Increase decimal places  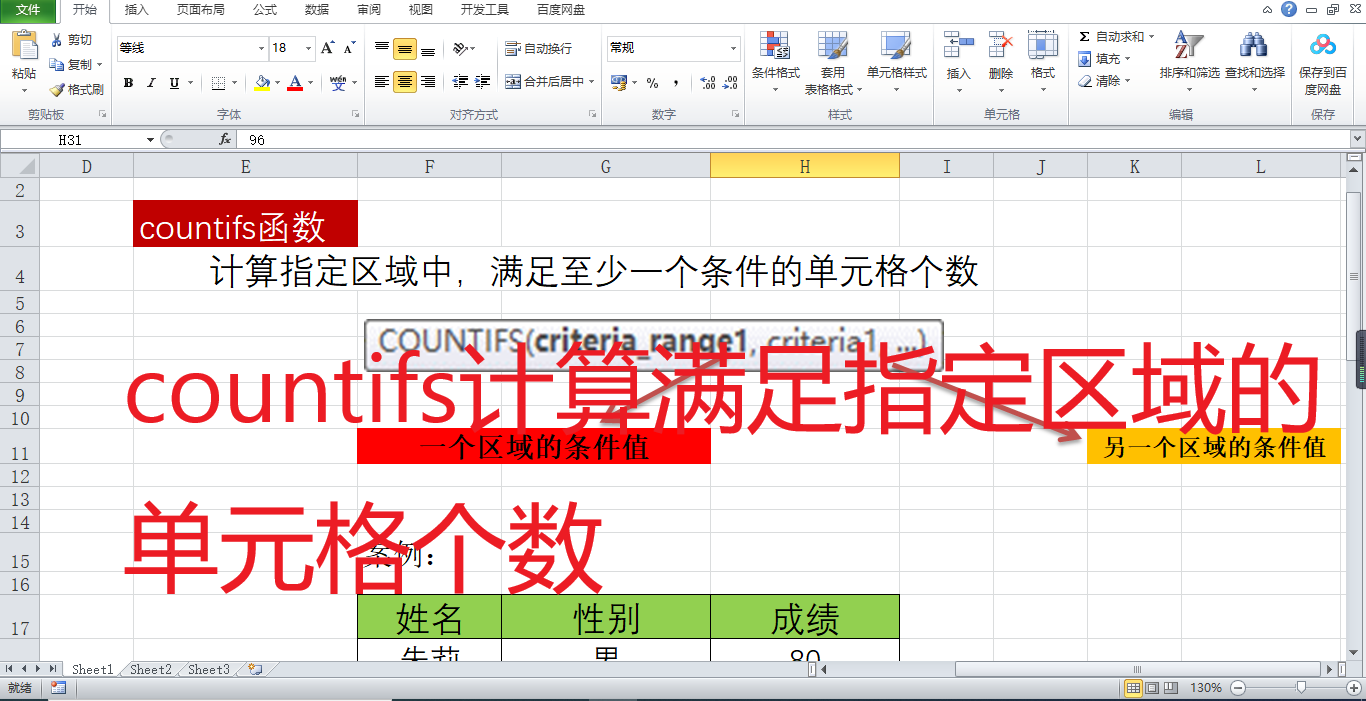[x=708, y=83]
